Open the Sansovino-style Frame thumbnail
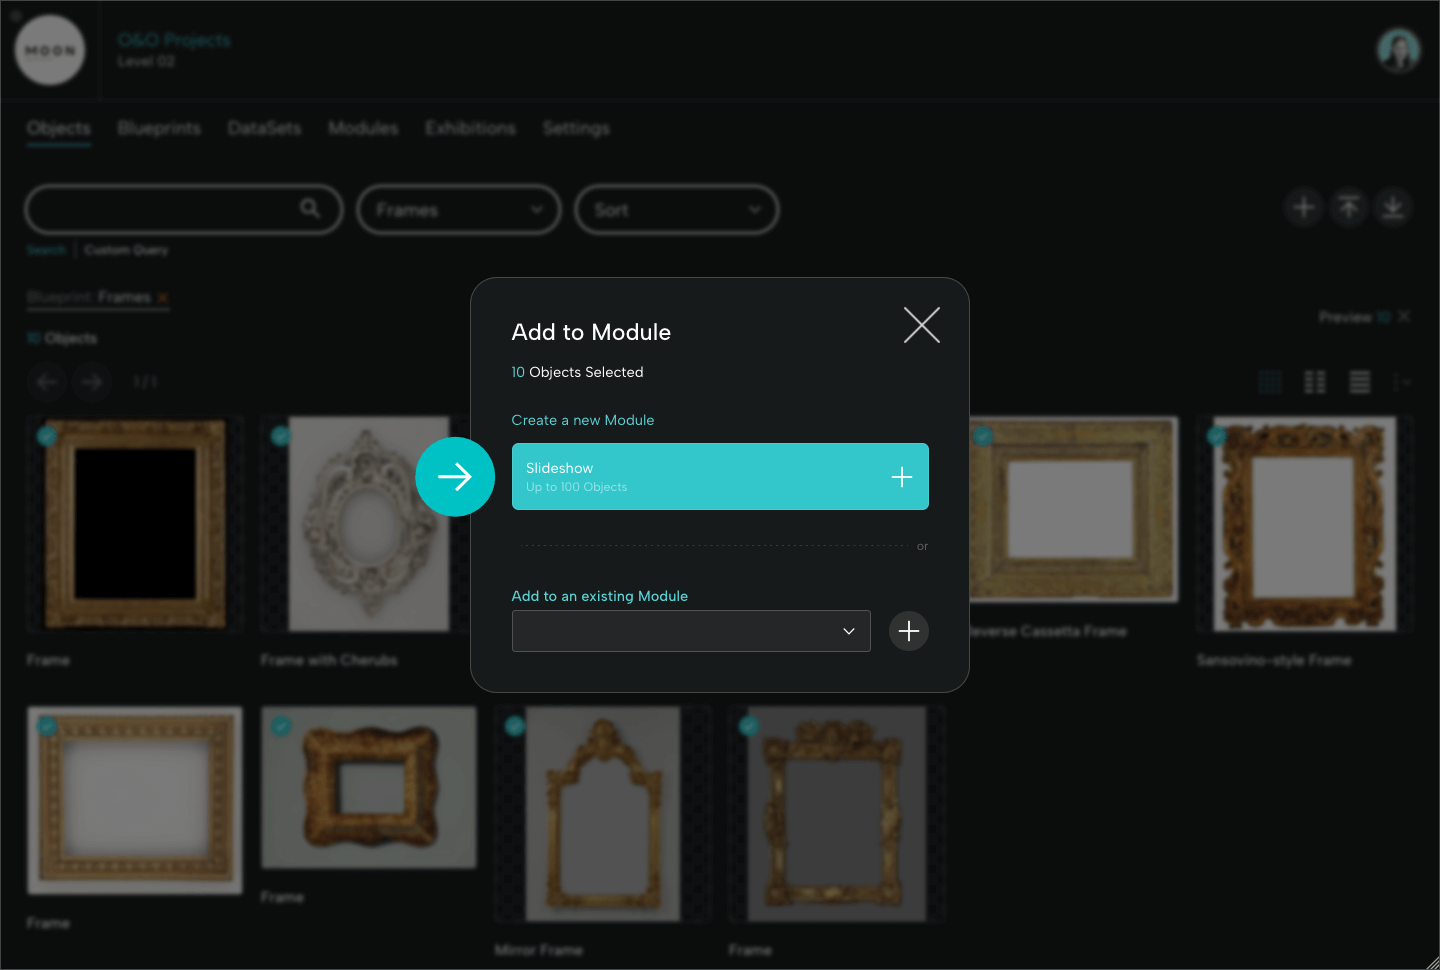The width and height of the screenshot is (1440, 970). [1305, 524]
